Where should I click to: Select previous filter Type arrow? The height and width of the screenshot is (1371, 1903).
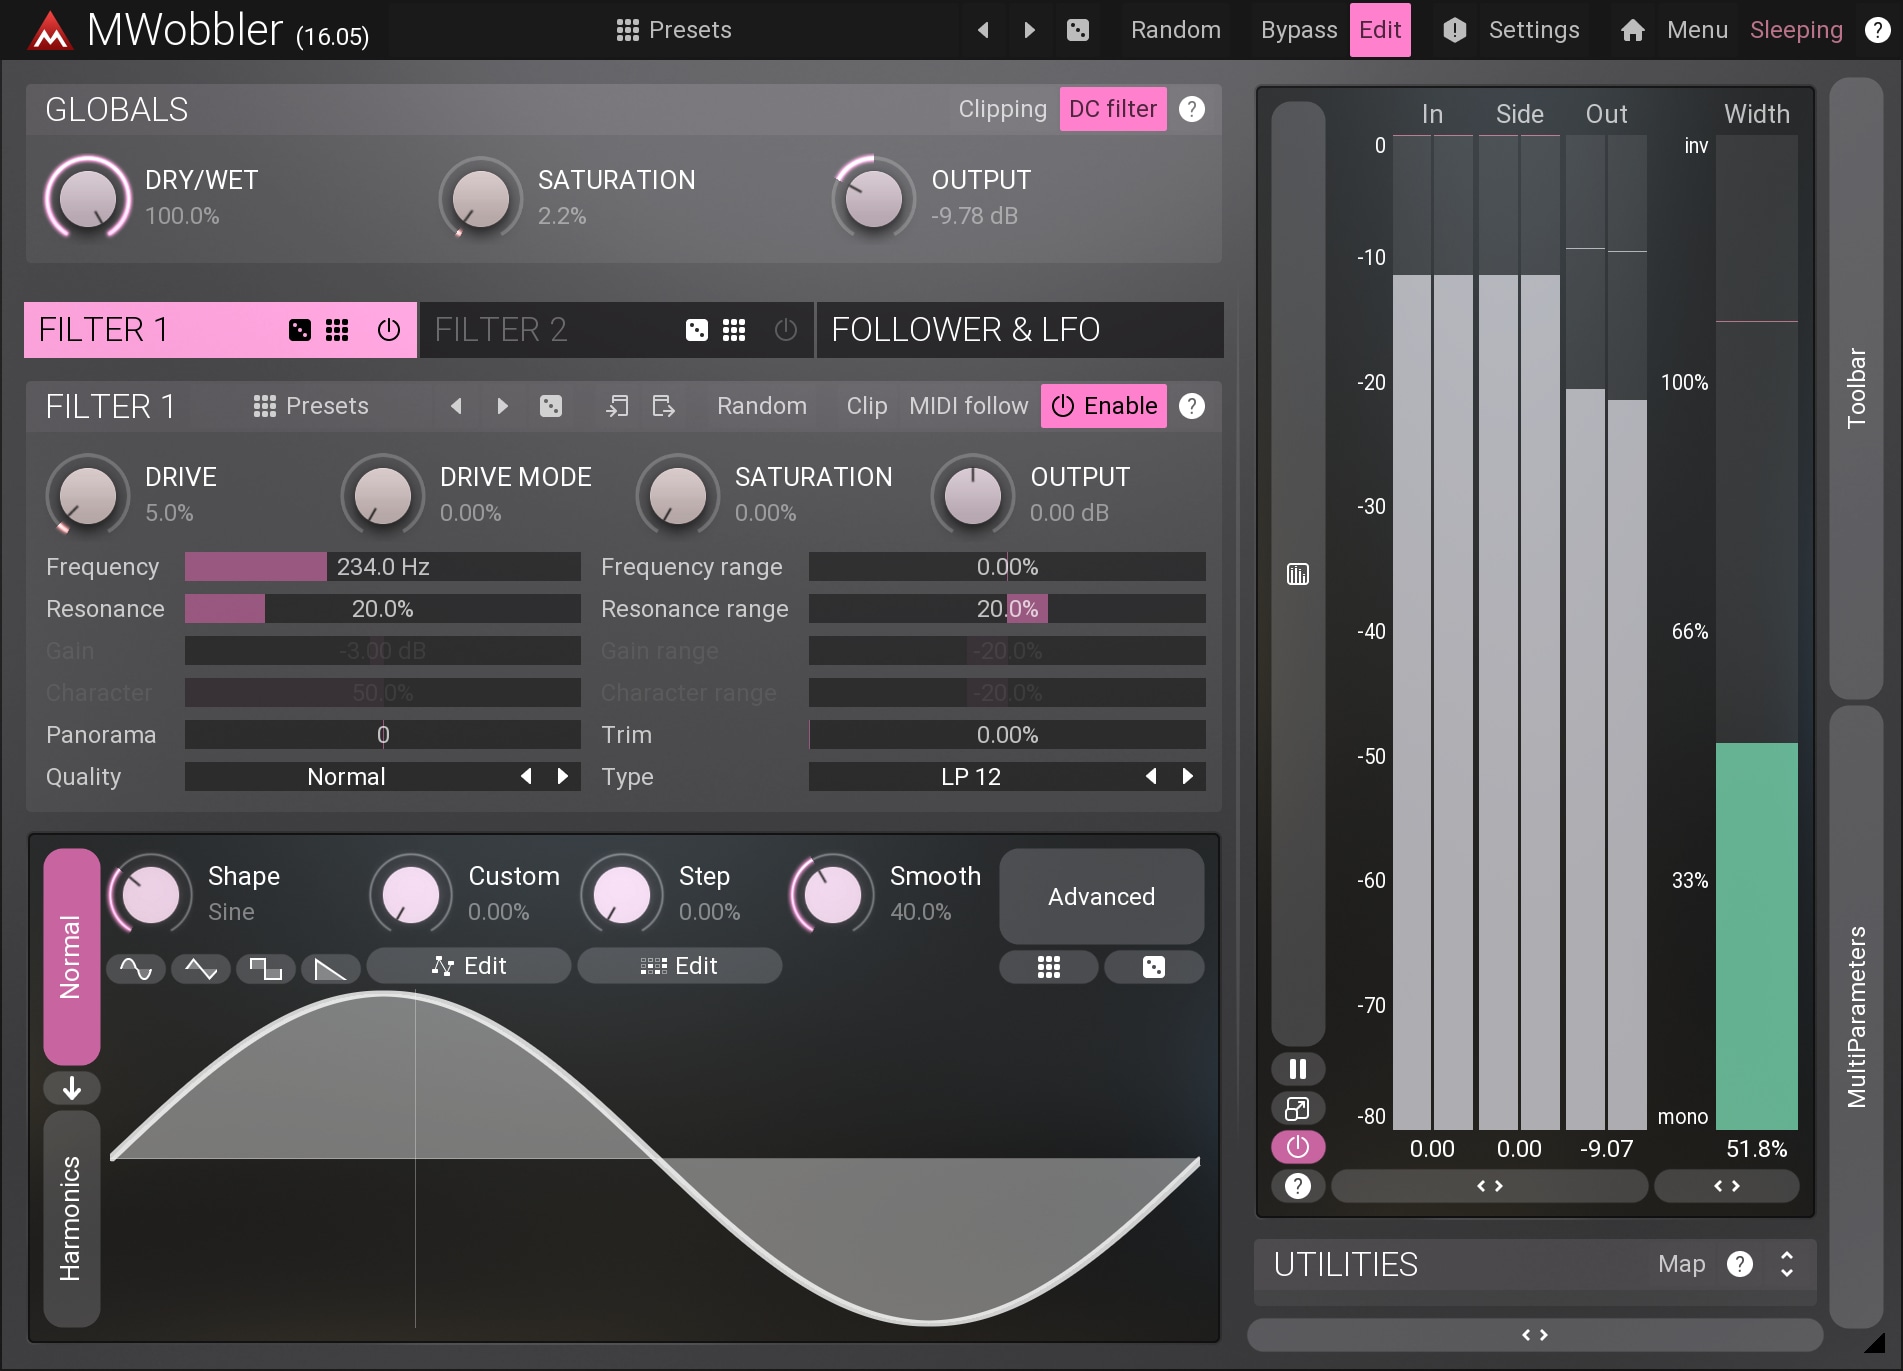pyautogui.click(x=1151, y=776)
